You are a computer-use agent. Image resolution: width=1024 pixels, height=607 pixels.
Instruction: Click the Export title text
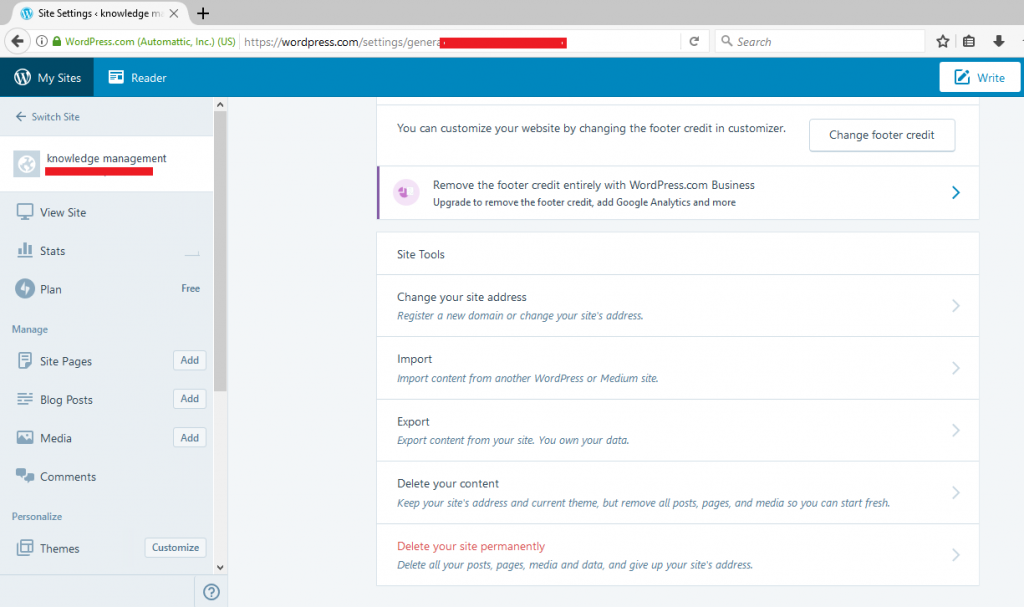point(413,421)
